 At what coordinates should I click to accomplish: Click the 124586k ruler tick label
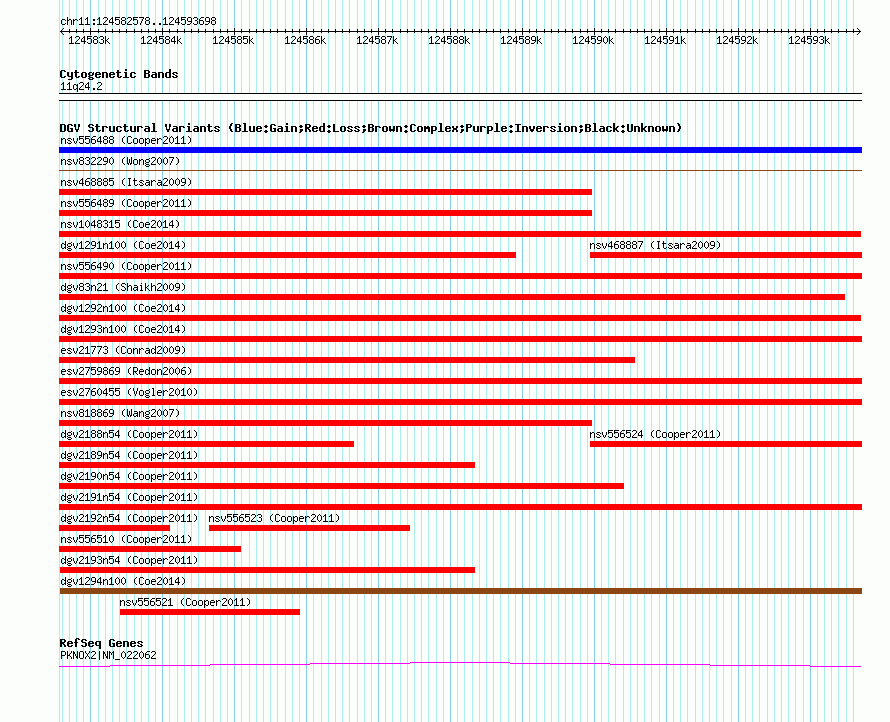[305, 40]
